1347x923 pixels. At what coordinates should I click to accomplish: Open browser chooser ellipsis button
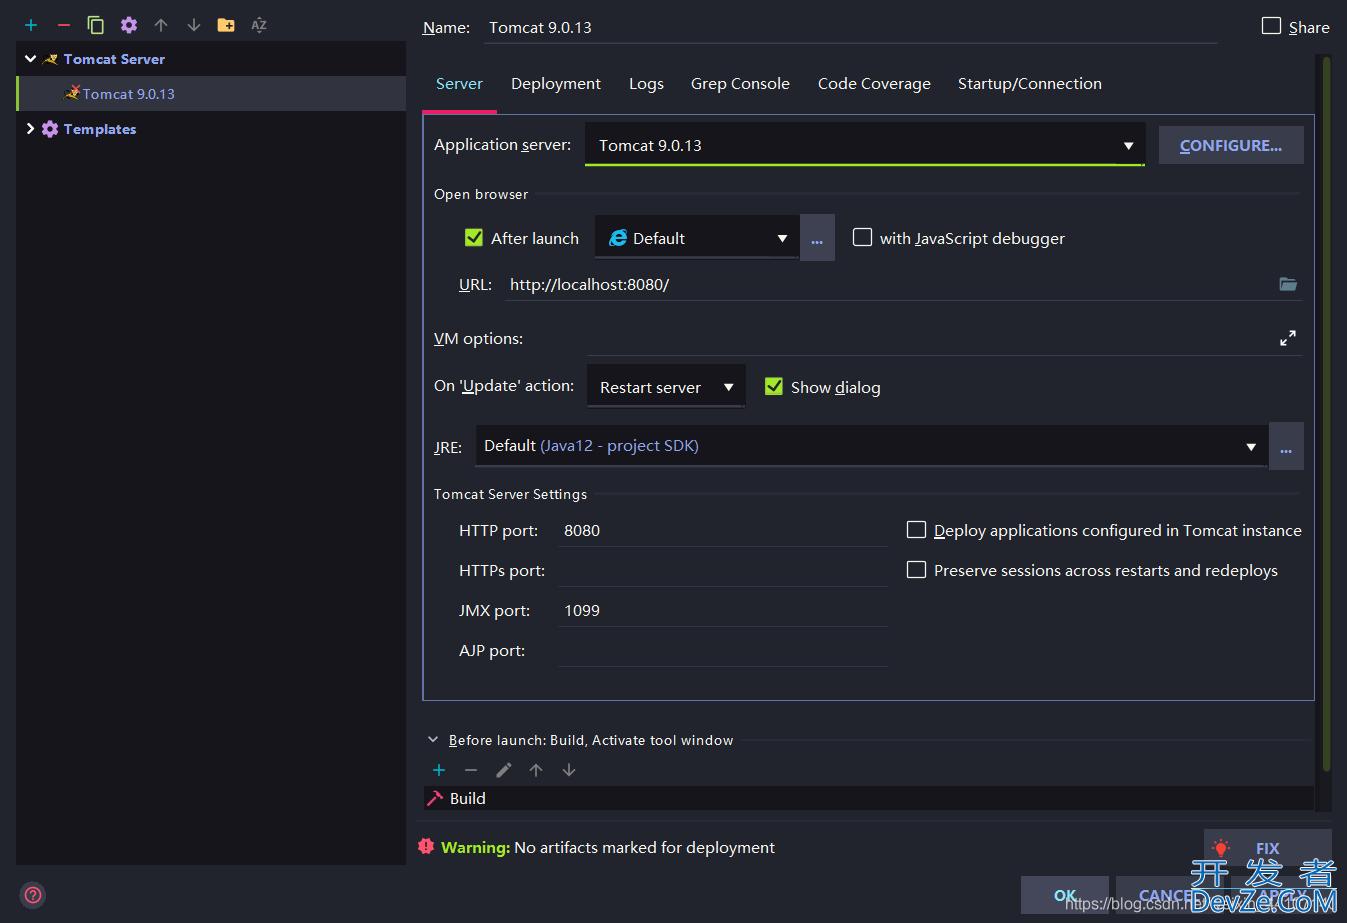click(x=817, y=238)
